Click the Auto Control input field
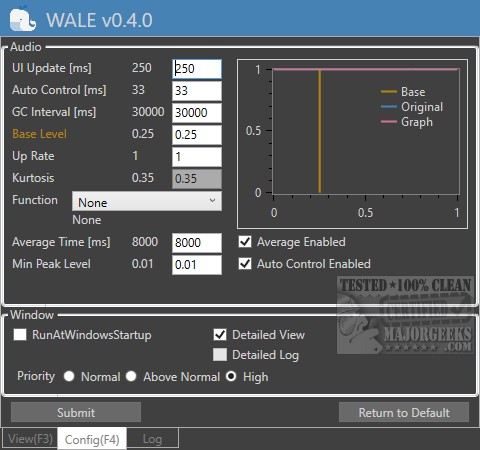This screenshot has height=450, width=480. tap(197, 91)
